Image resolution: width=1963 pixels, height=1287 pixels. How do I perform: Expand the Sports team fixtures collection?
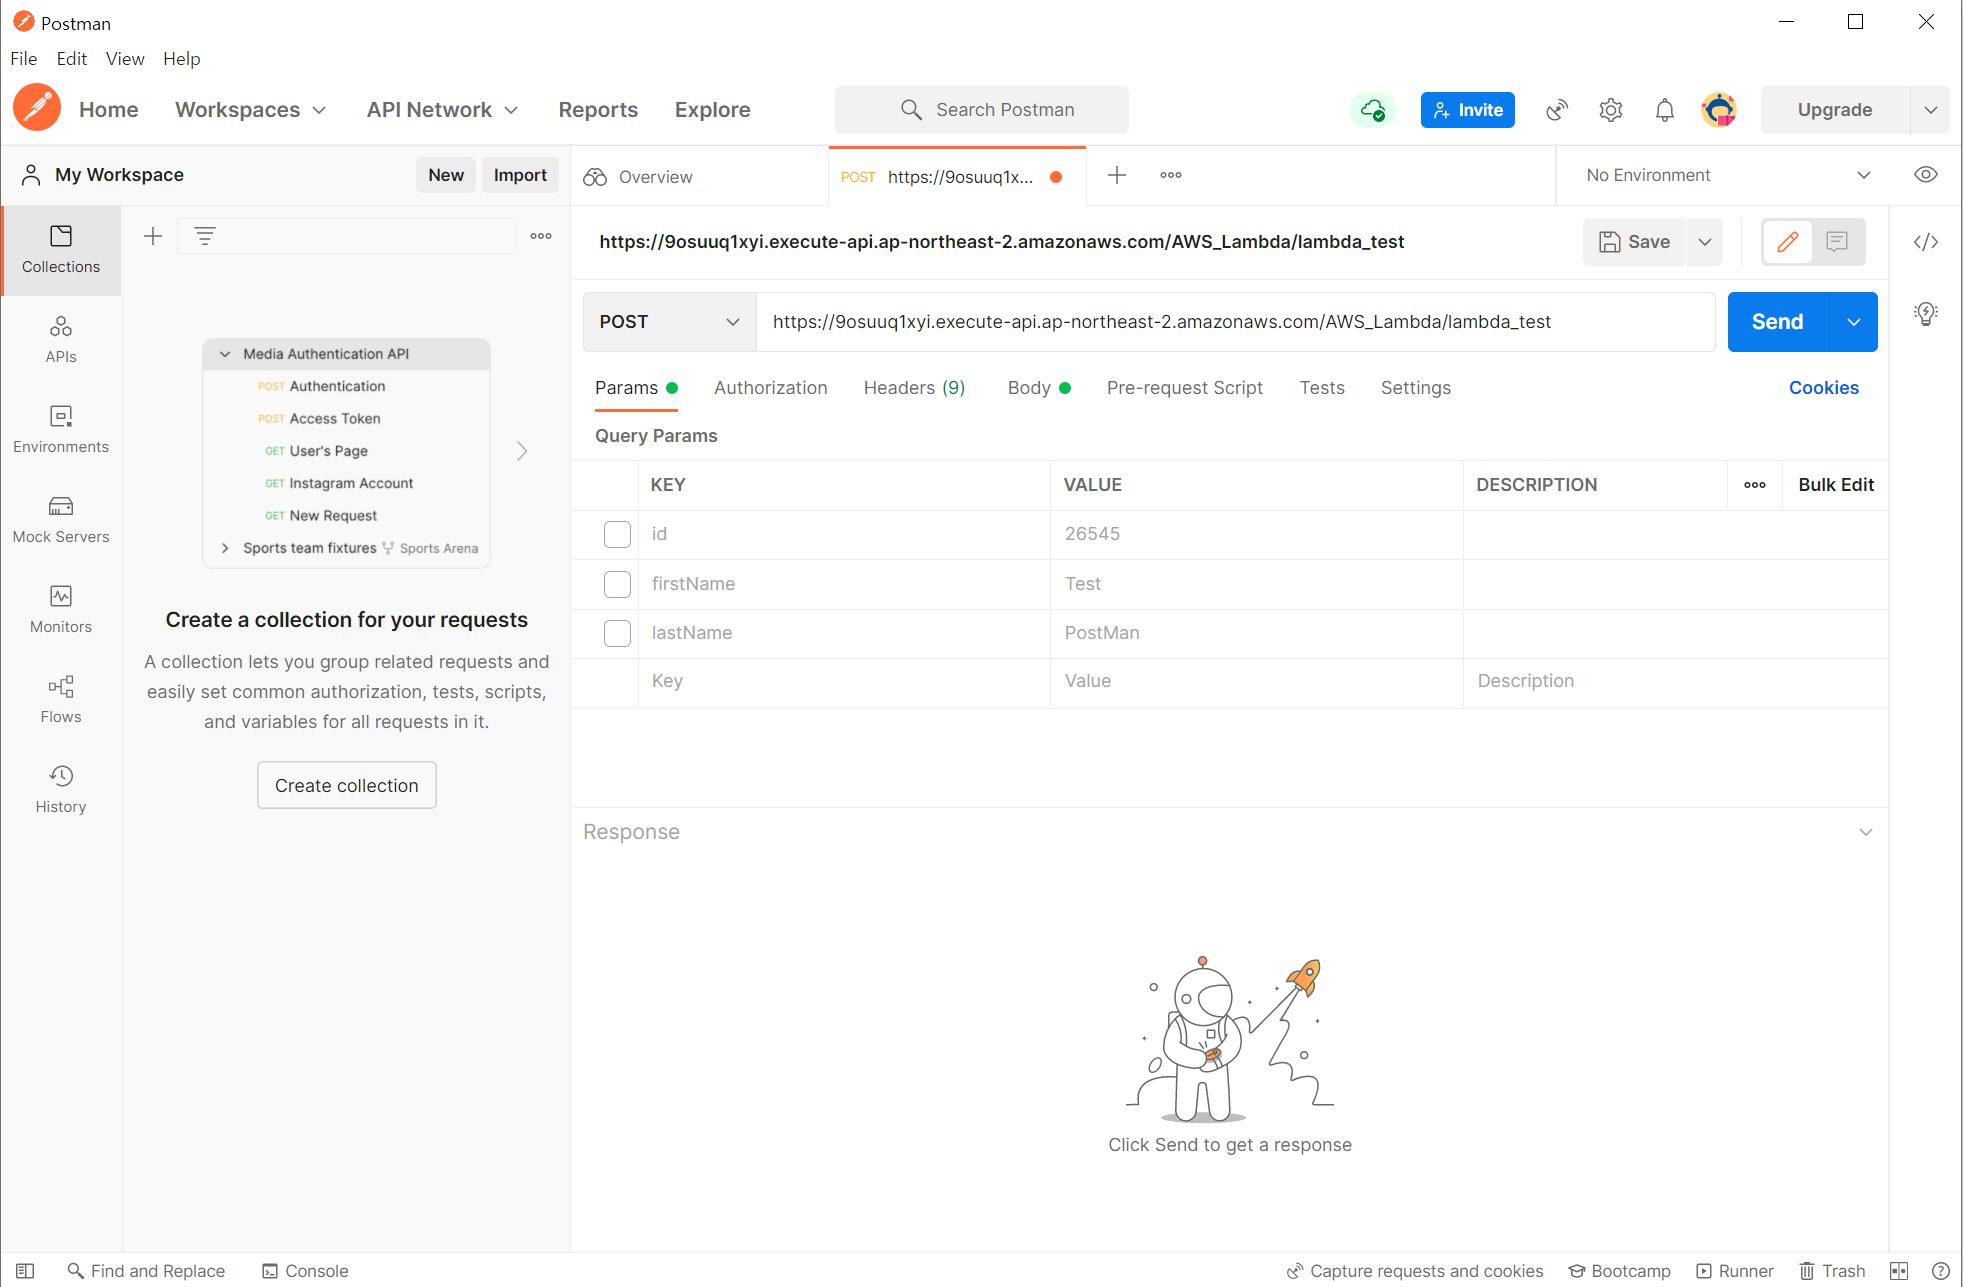225,548
